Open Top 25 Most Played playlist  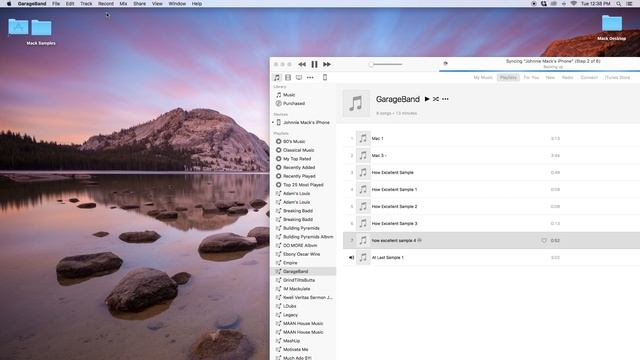(303, 184)
